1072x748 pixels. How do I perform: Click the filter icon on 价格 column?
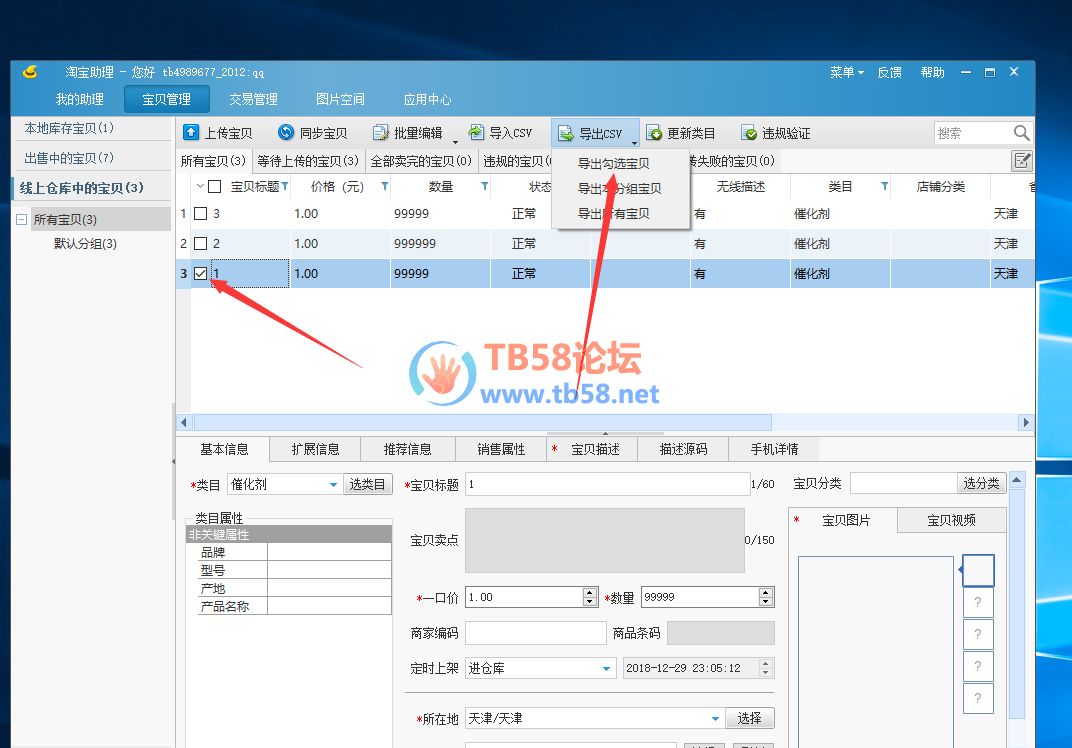[x=385, y=187]
